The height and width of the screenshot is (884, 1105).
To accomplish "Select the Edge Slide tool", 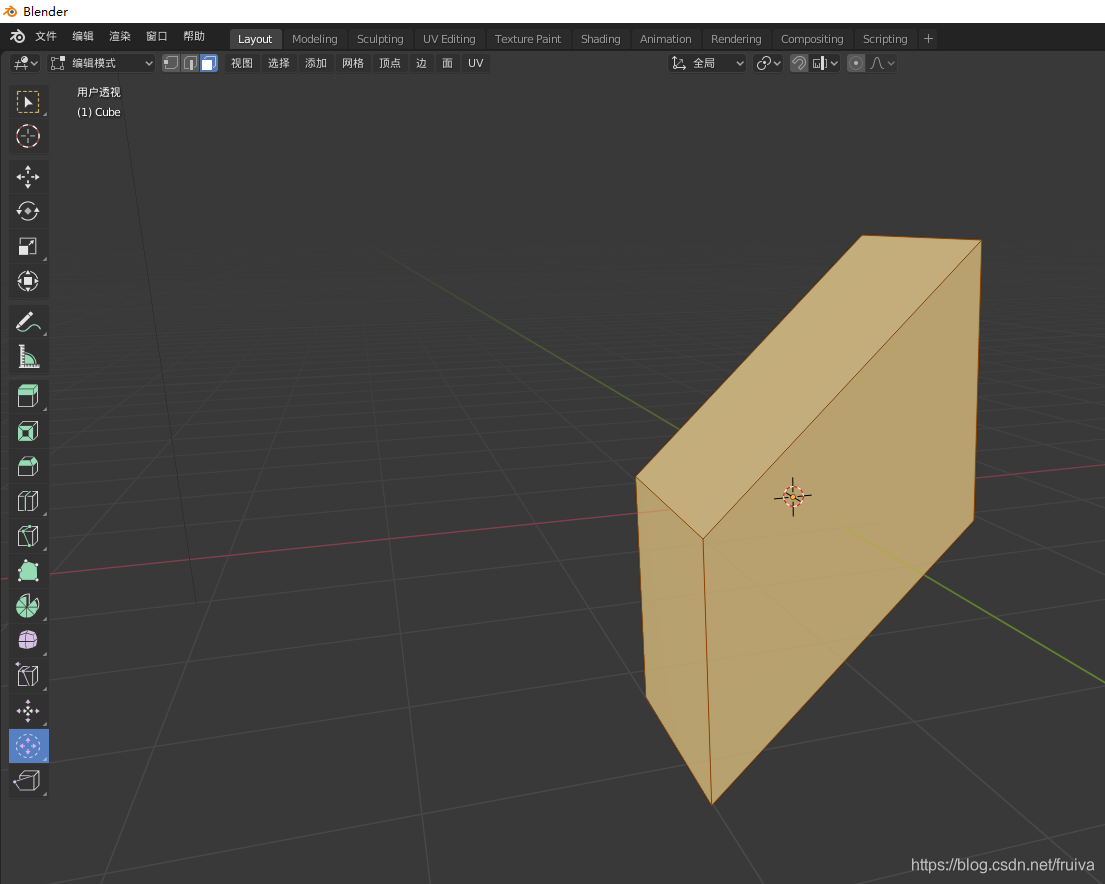I will click(28, 675).
